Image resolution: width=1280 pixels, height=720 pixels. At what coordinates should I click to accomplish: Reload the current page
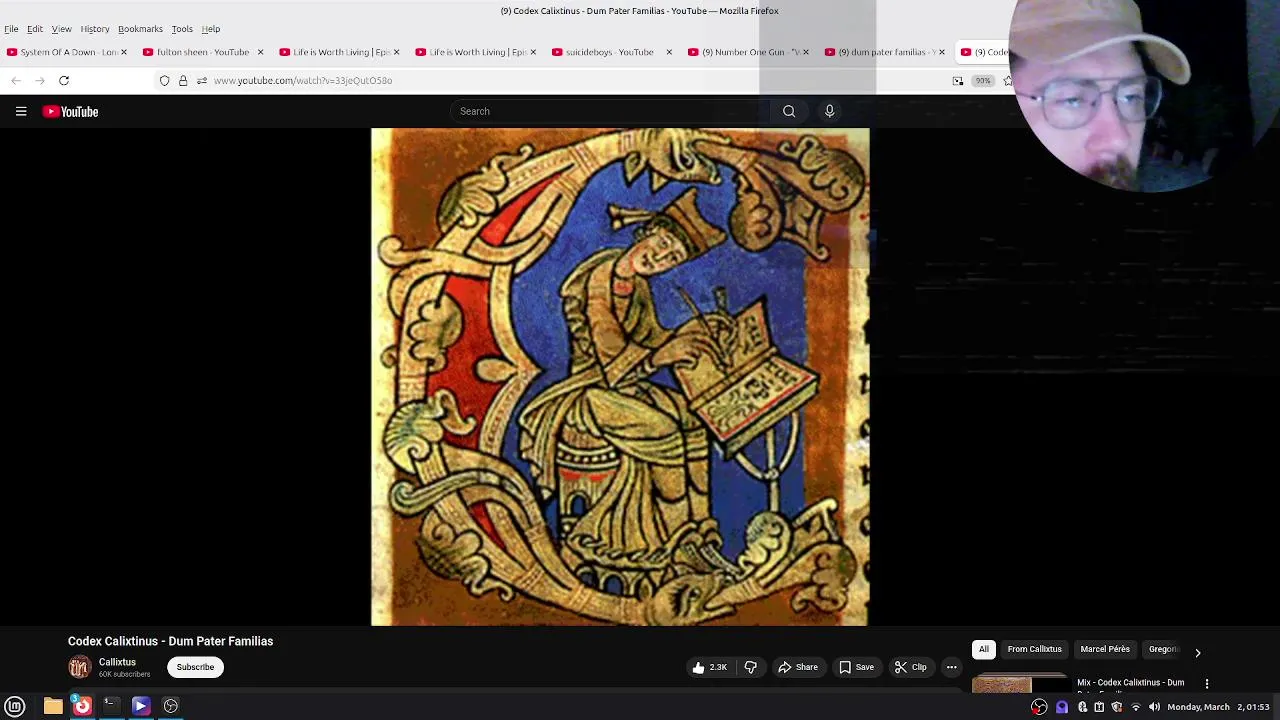point(64,80)
